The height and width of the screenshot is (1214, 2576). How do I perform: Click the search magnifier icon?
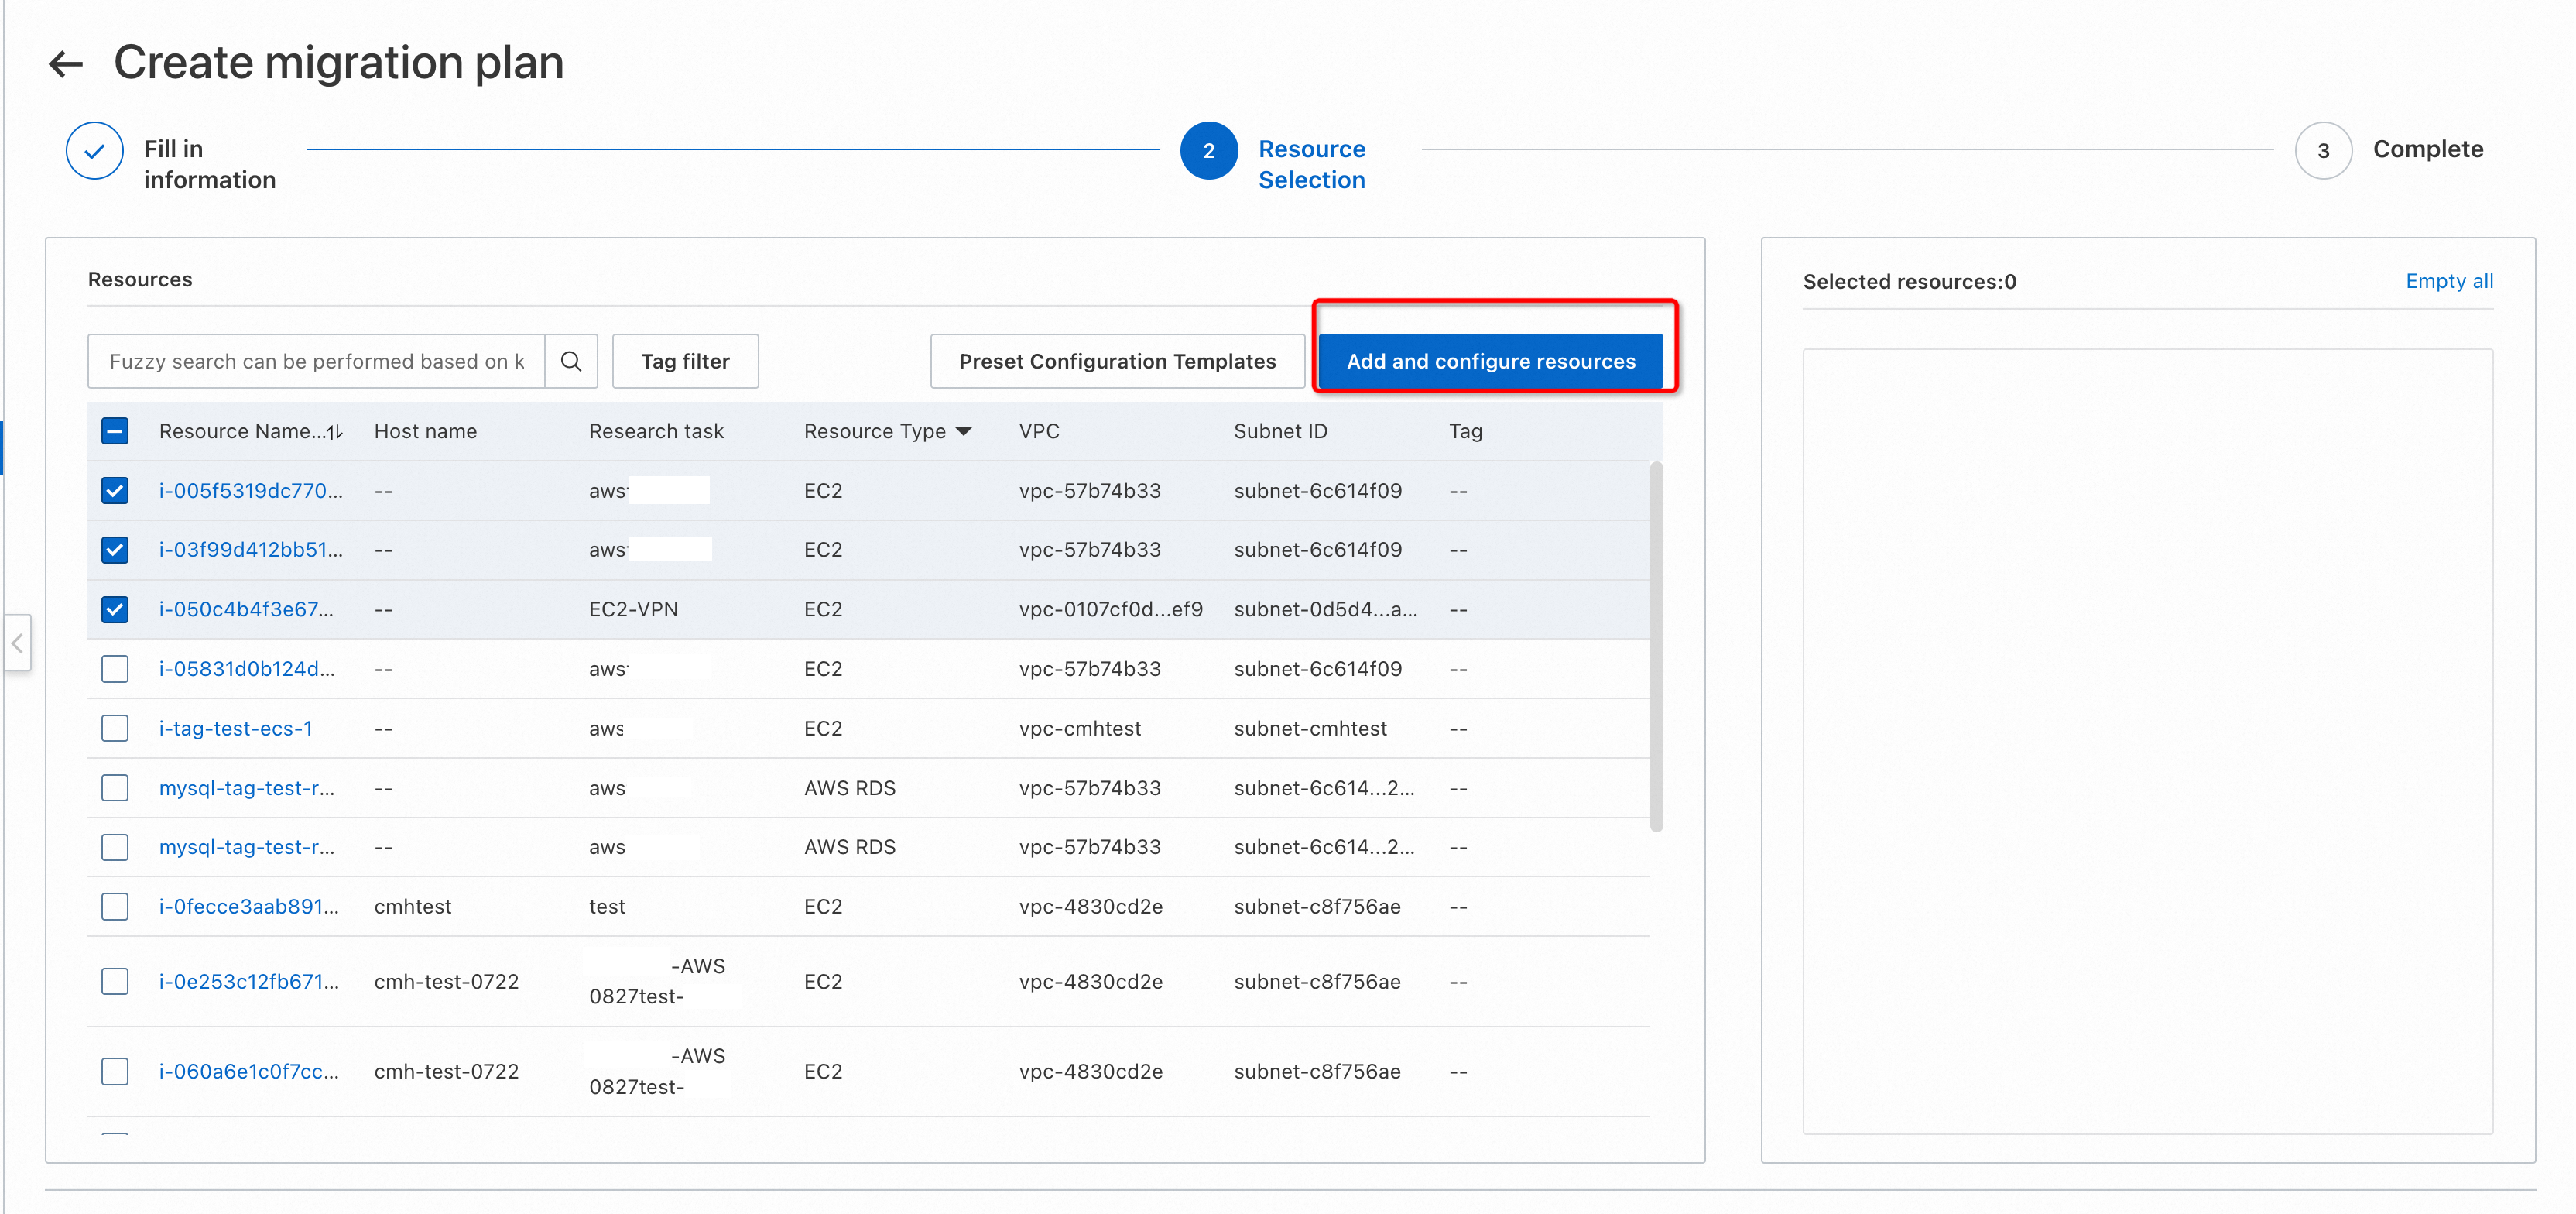pyautogui.click(x=571, y=361)
